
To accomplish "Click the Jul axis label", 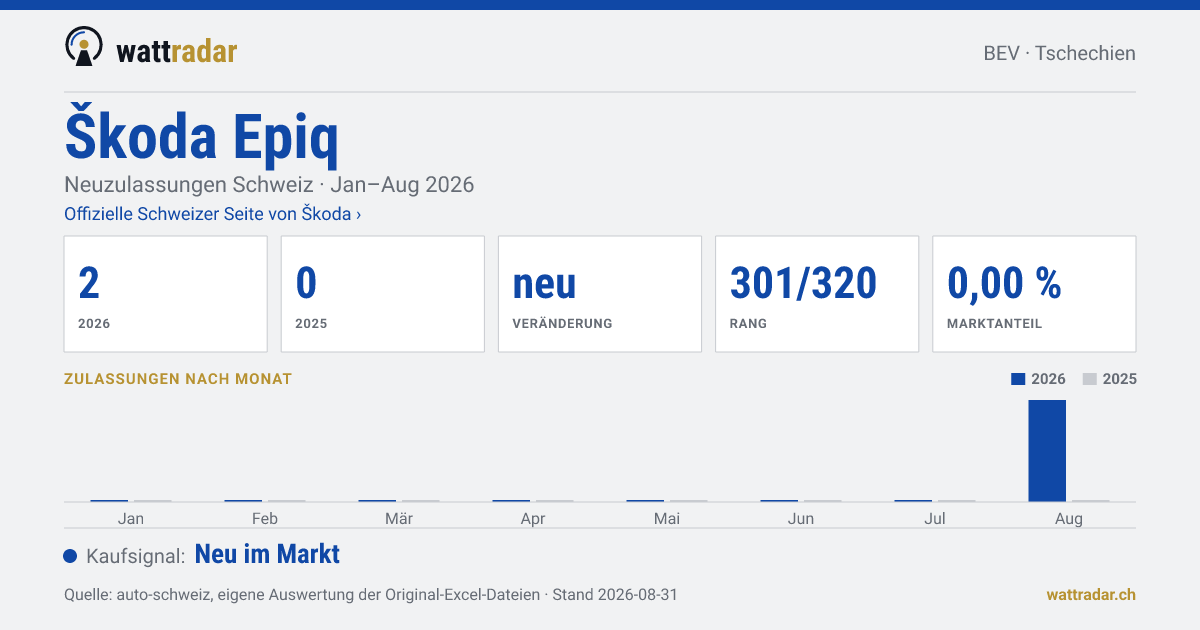I will (935, 518).
